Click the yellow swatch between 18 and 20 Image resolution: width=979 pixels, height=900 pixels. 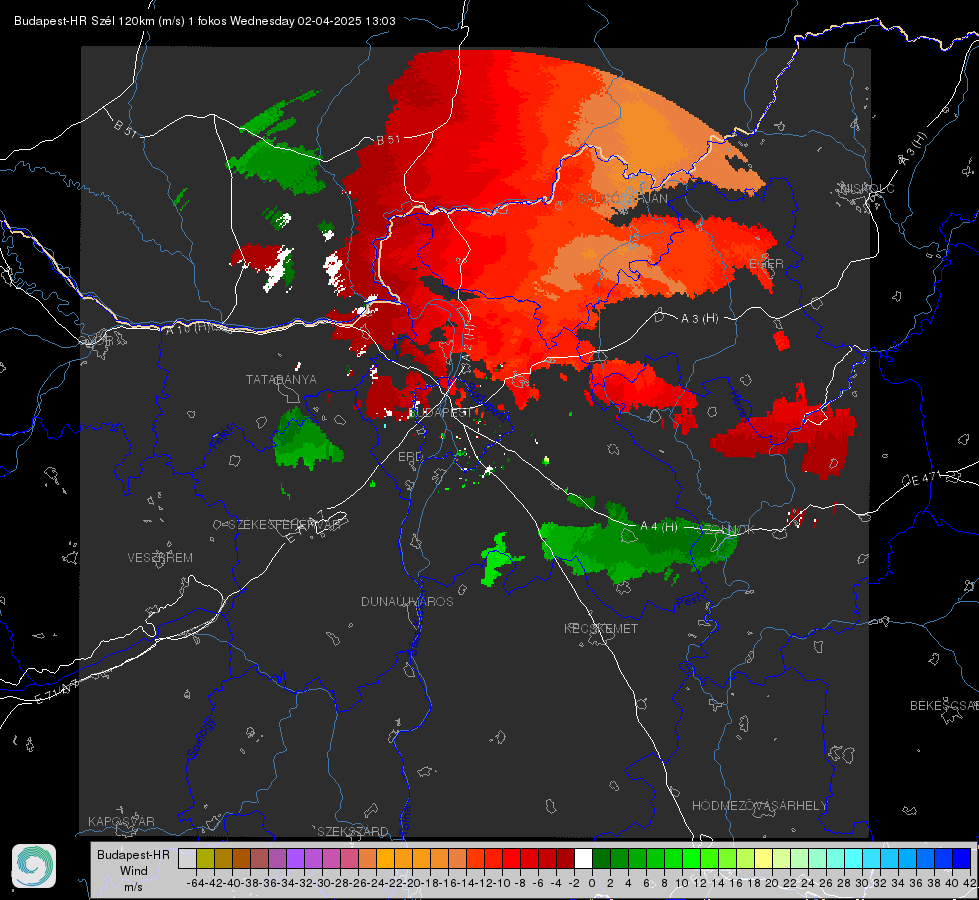[763, 858]
